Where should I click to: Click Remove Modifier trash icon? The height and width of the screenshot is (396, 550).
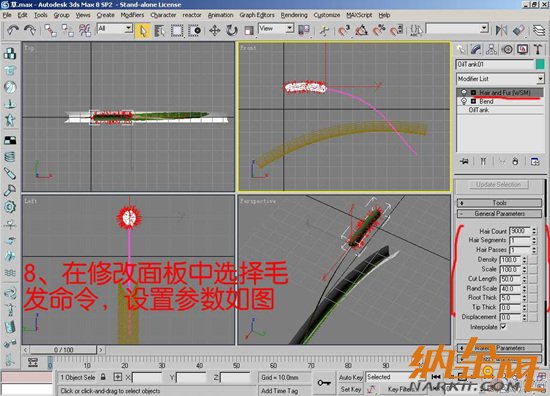coord(515,162)
